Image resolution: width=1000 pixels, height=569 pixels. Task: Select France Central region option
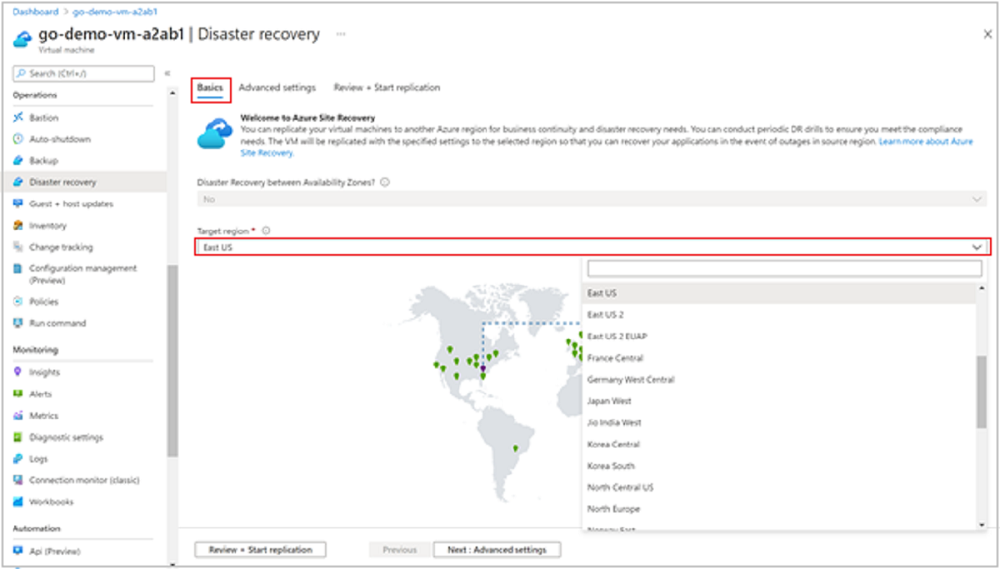pos(779,358)
